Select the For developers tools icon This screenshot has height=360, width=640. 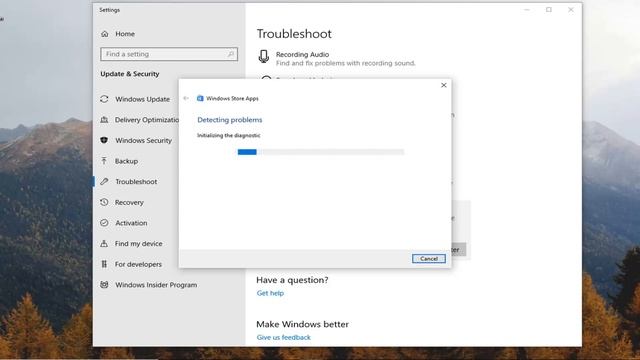pyautogui.click(x=104, y=264)
